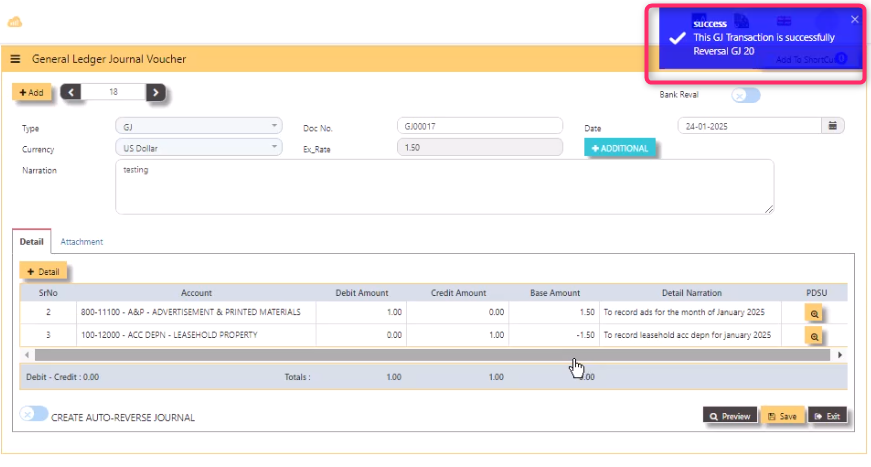
Task: Go to the next voucher record arrow
Action: [x=155, y=92]
